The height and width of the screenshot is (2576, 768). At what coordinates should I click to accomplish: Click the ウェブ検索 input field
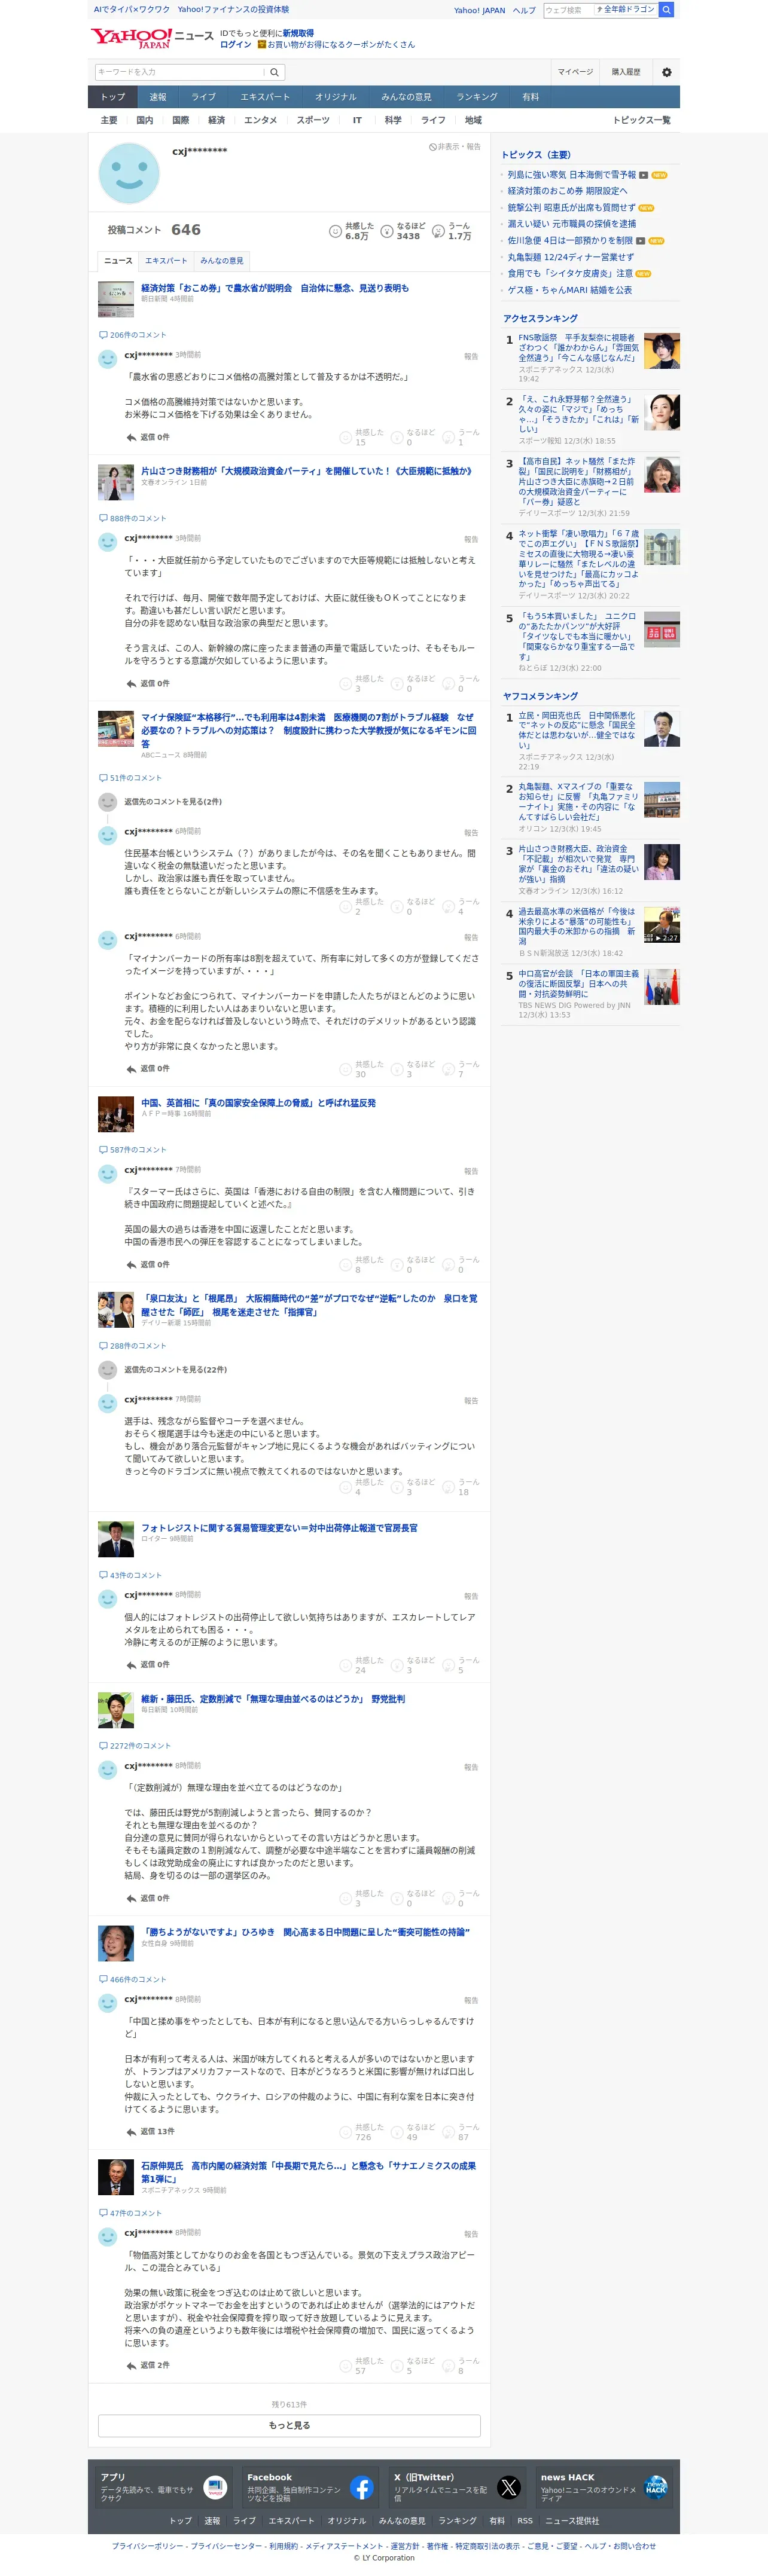(568, 10)
